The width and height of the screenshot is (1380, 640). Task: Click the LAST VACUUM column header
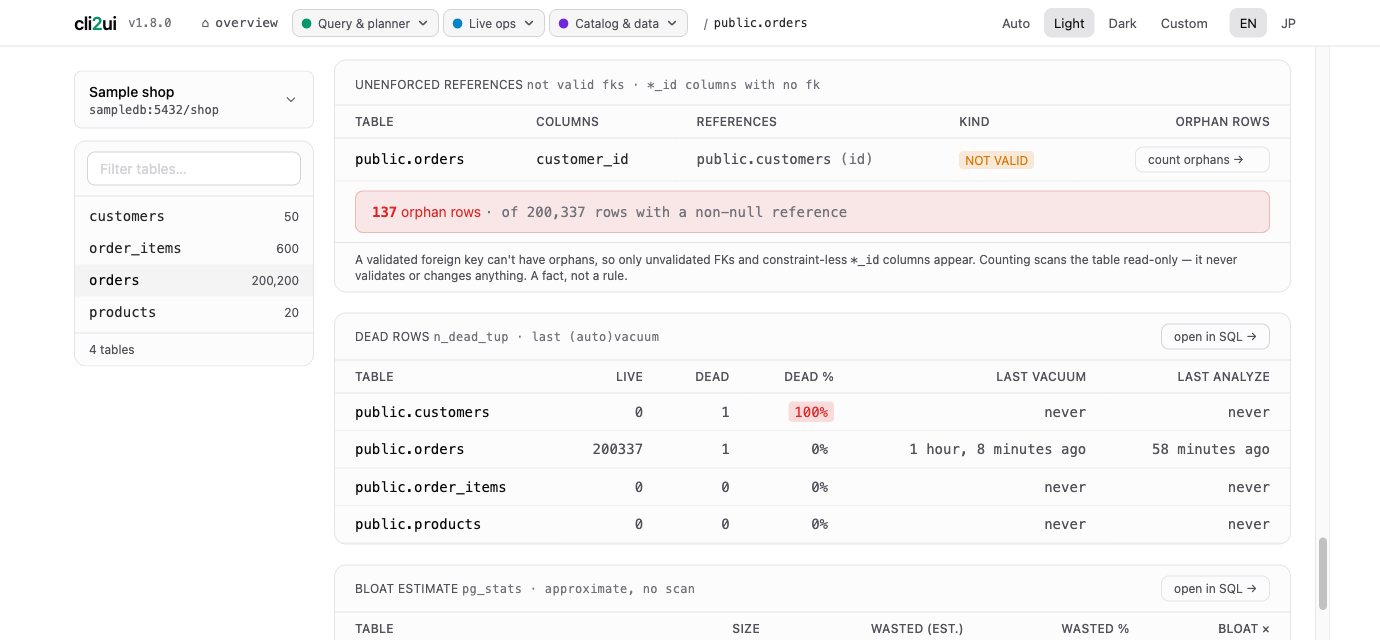[1041, 377]
